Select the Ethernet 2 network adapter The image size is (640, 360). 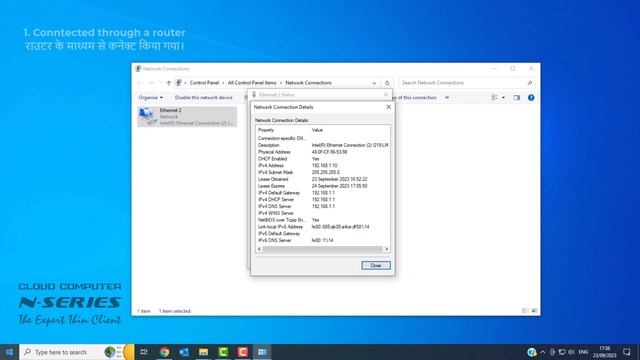click(x=187, y=117)
